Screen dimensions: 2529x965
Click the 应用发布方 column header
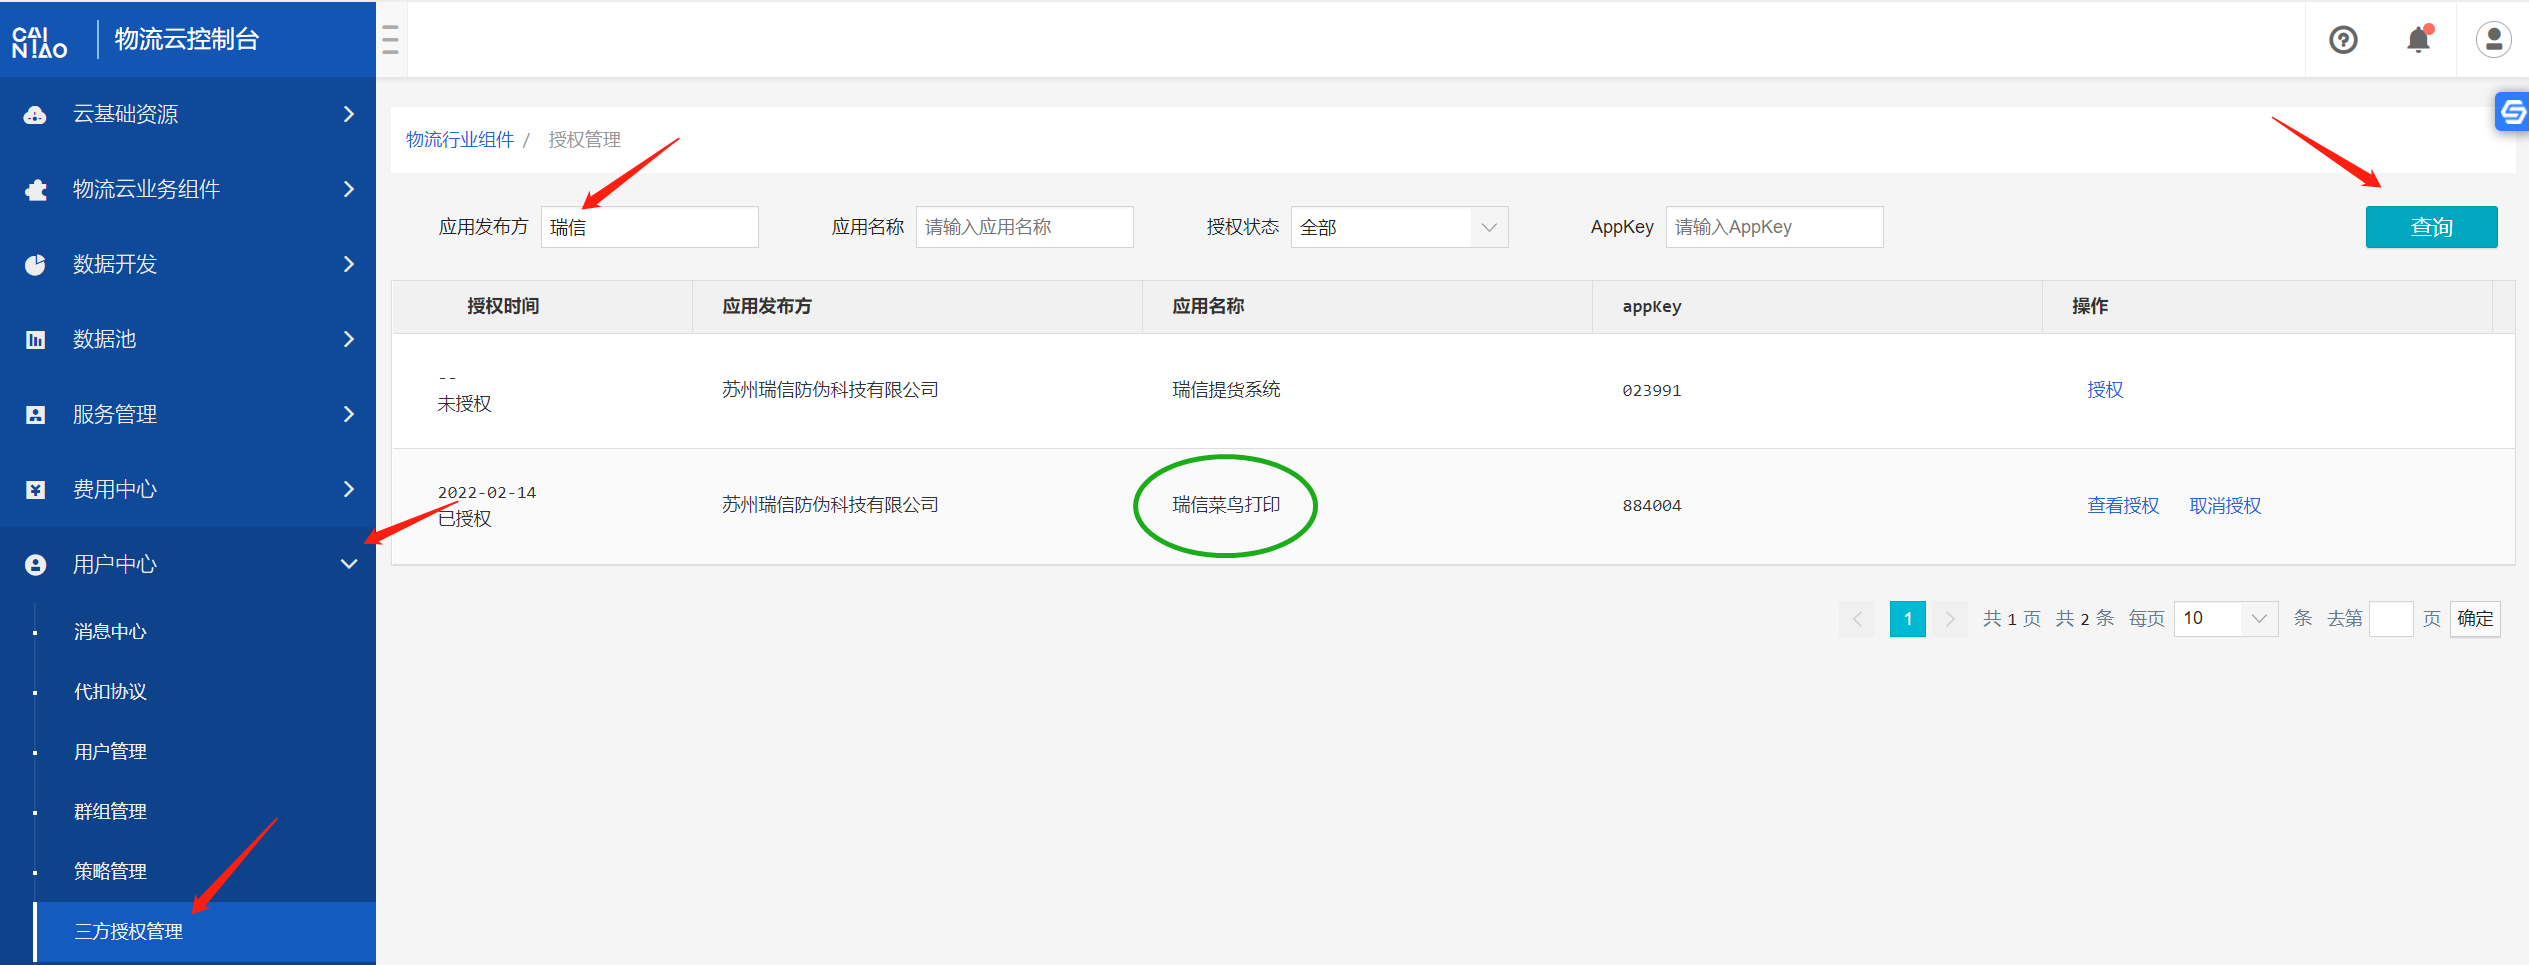pos(767,306)
